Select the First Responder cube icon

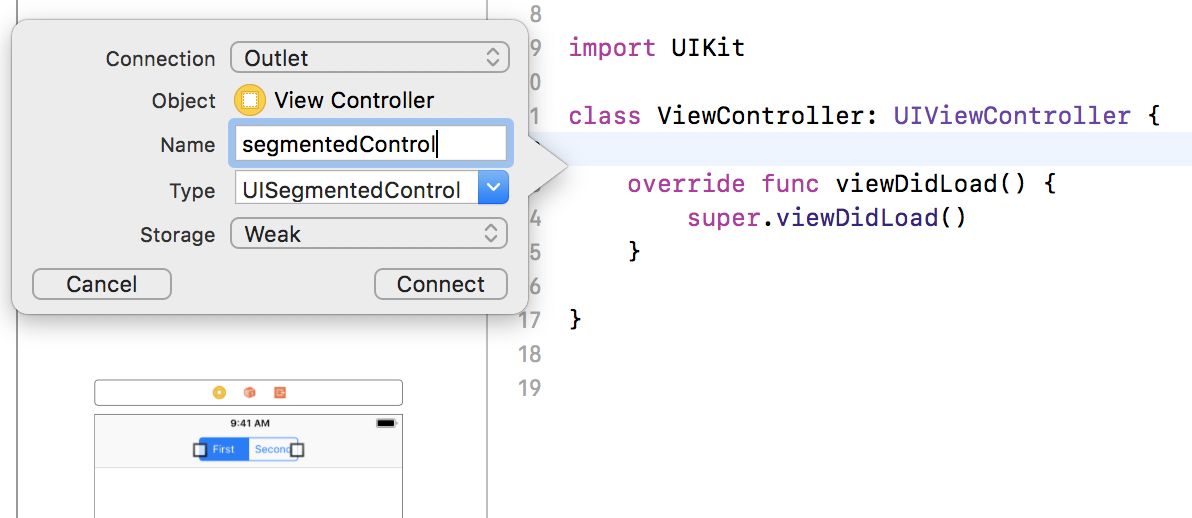click(x=249, y=392)
